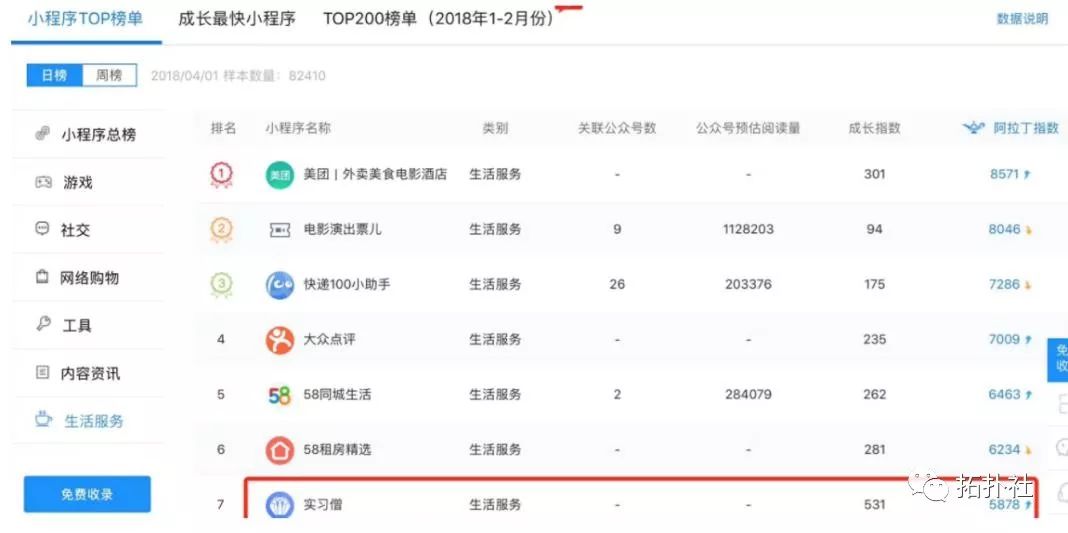
Task: Select the 生活服务 category
Action: [x=94, y=421]
